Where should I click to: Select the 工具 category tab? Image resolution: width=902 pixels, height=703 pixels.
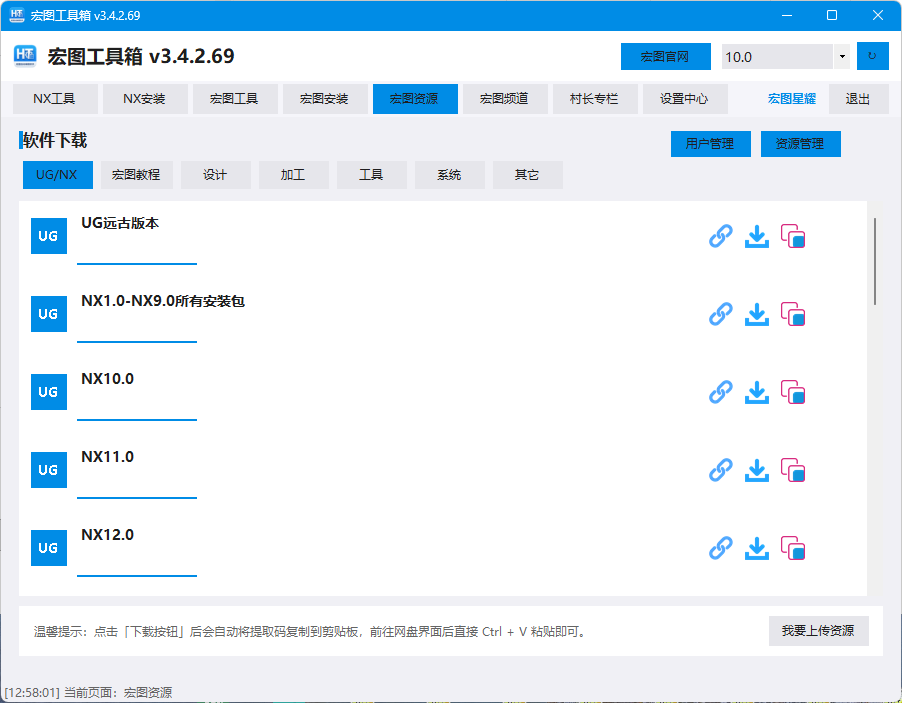coord(372,175)
